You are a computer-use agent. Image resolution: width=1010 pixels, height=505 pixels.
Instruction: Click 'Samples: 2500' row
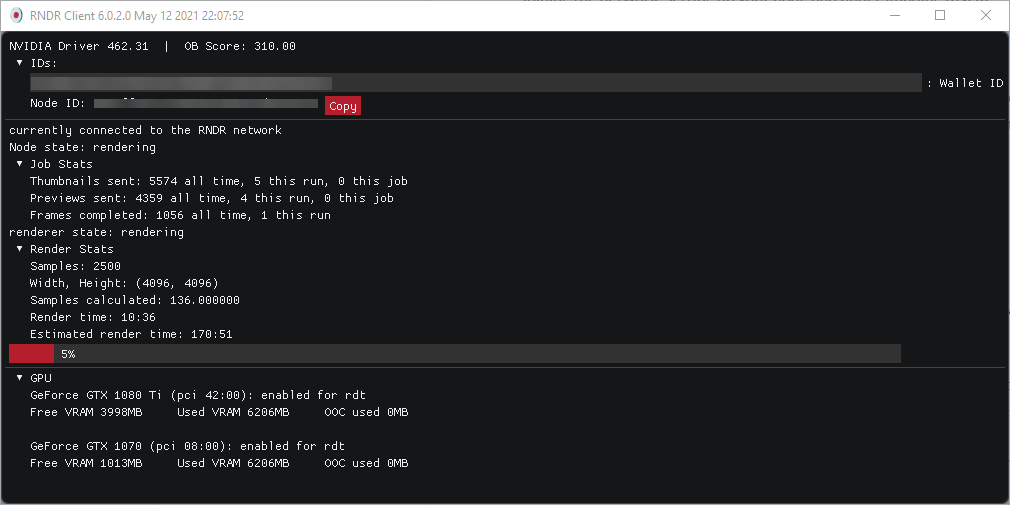point(75,266)
